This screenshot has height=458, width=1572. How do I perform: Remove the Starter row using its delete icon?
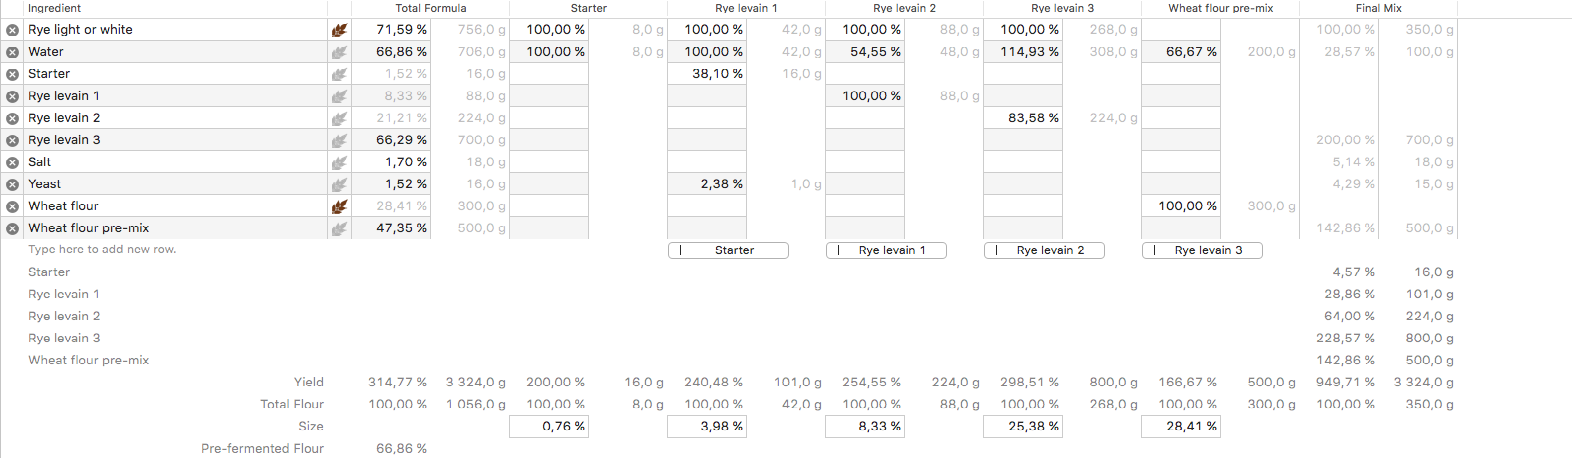click(12, 74)
